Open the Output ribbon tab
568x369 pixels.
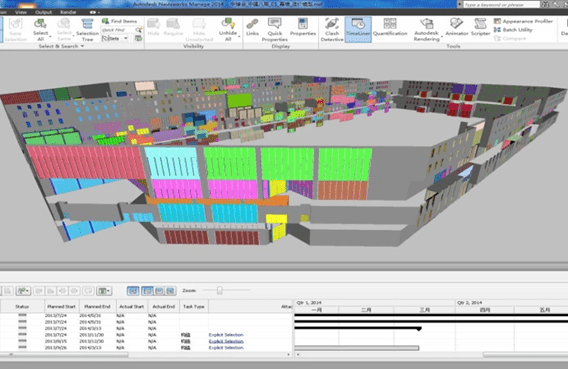pyautogui.click(x=43, y=12)
